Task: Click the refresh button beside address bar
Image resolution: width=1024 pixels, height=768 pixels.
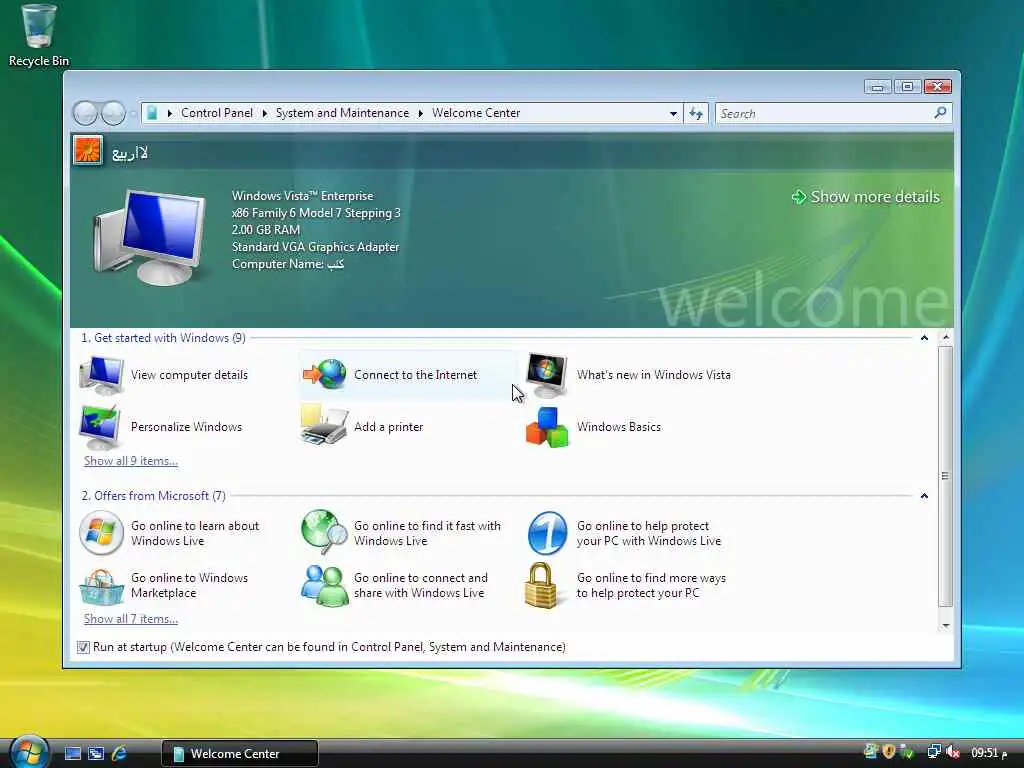Action: point(696,114)
